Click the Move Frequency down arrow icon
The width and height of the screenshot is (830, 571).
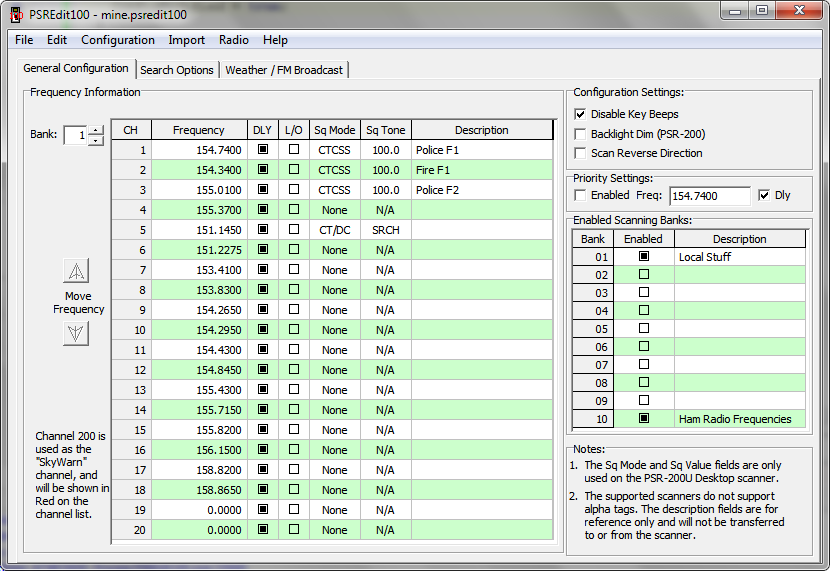76,333
